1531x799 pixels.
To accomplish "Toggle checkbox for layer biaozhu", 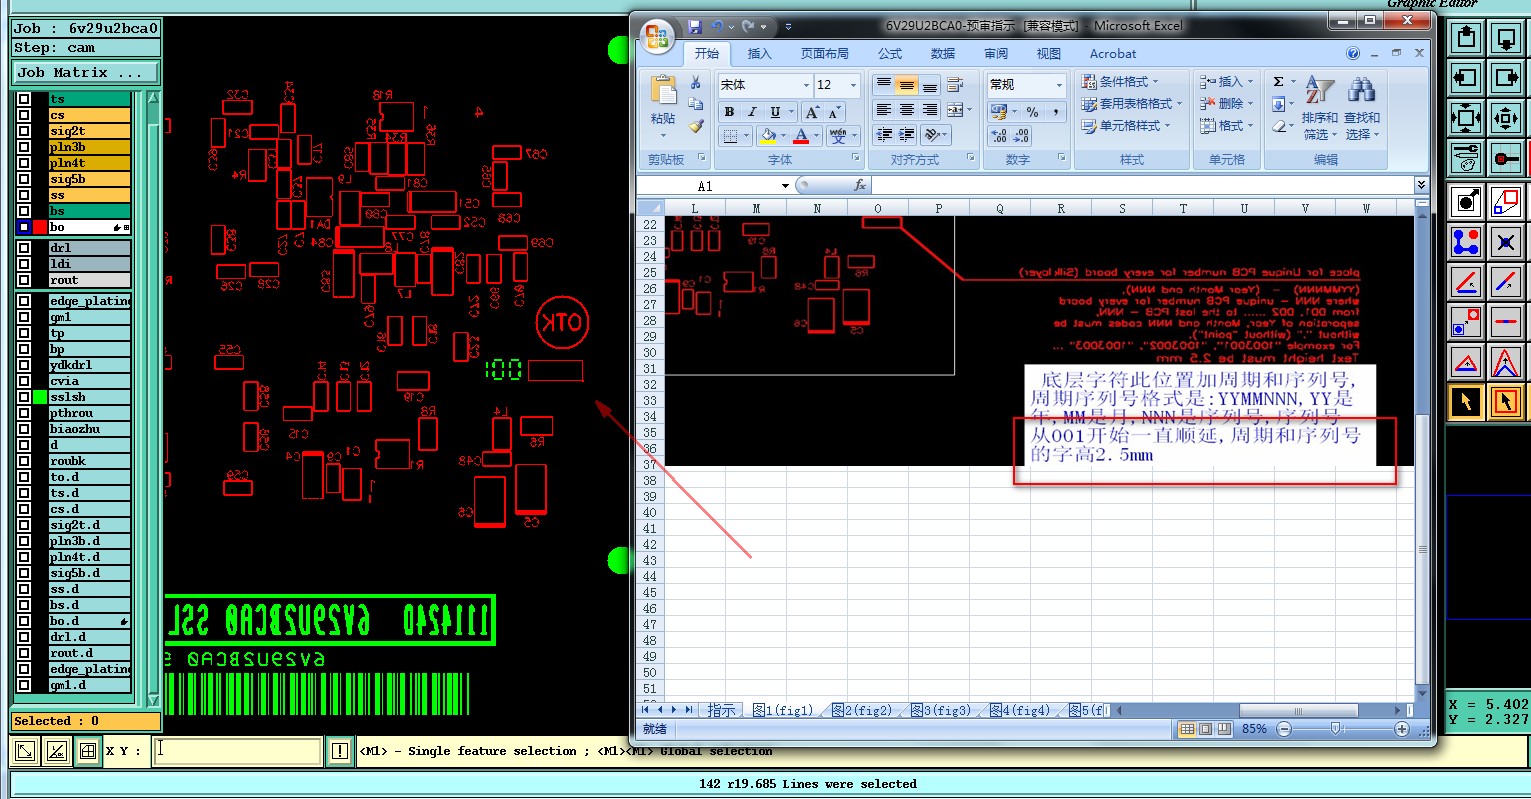I will [x=24, y=429].
